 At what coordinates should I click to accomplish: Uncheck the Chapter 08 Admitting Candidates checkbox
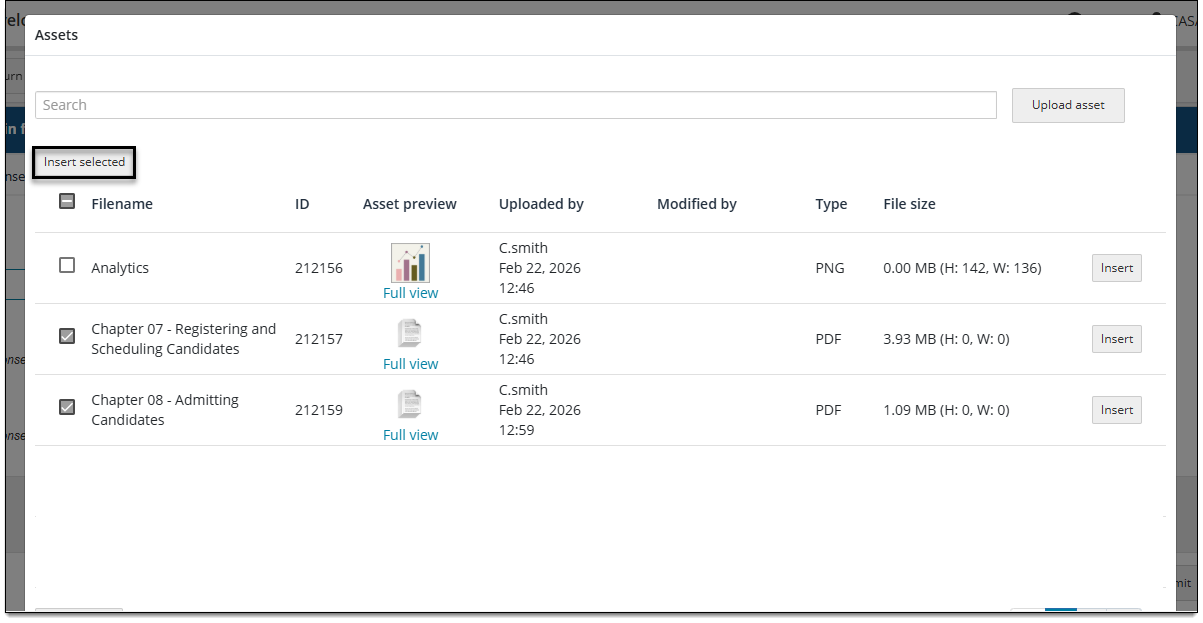[x=67, y=407]
